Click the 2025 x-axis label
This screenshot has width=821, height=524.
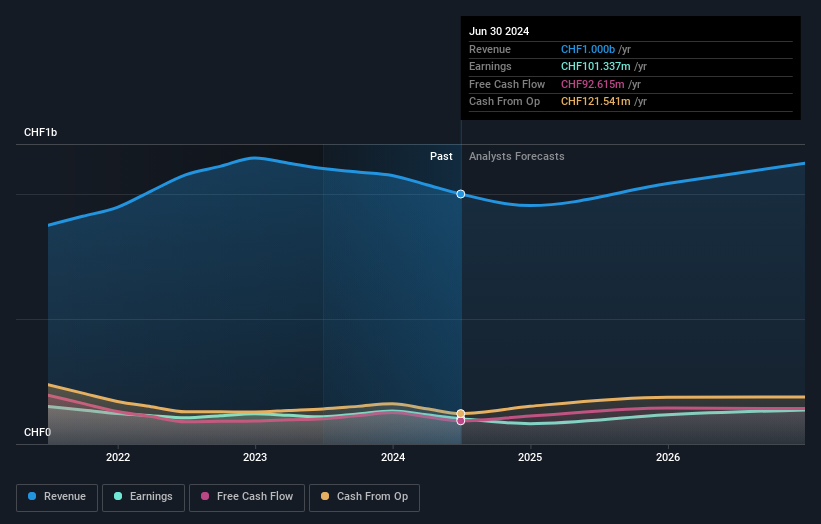tap(530, 458)
